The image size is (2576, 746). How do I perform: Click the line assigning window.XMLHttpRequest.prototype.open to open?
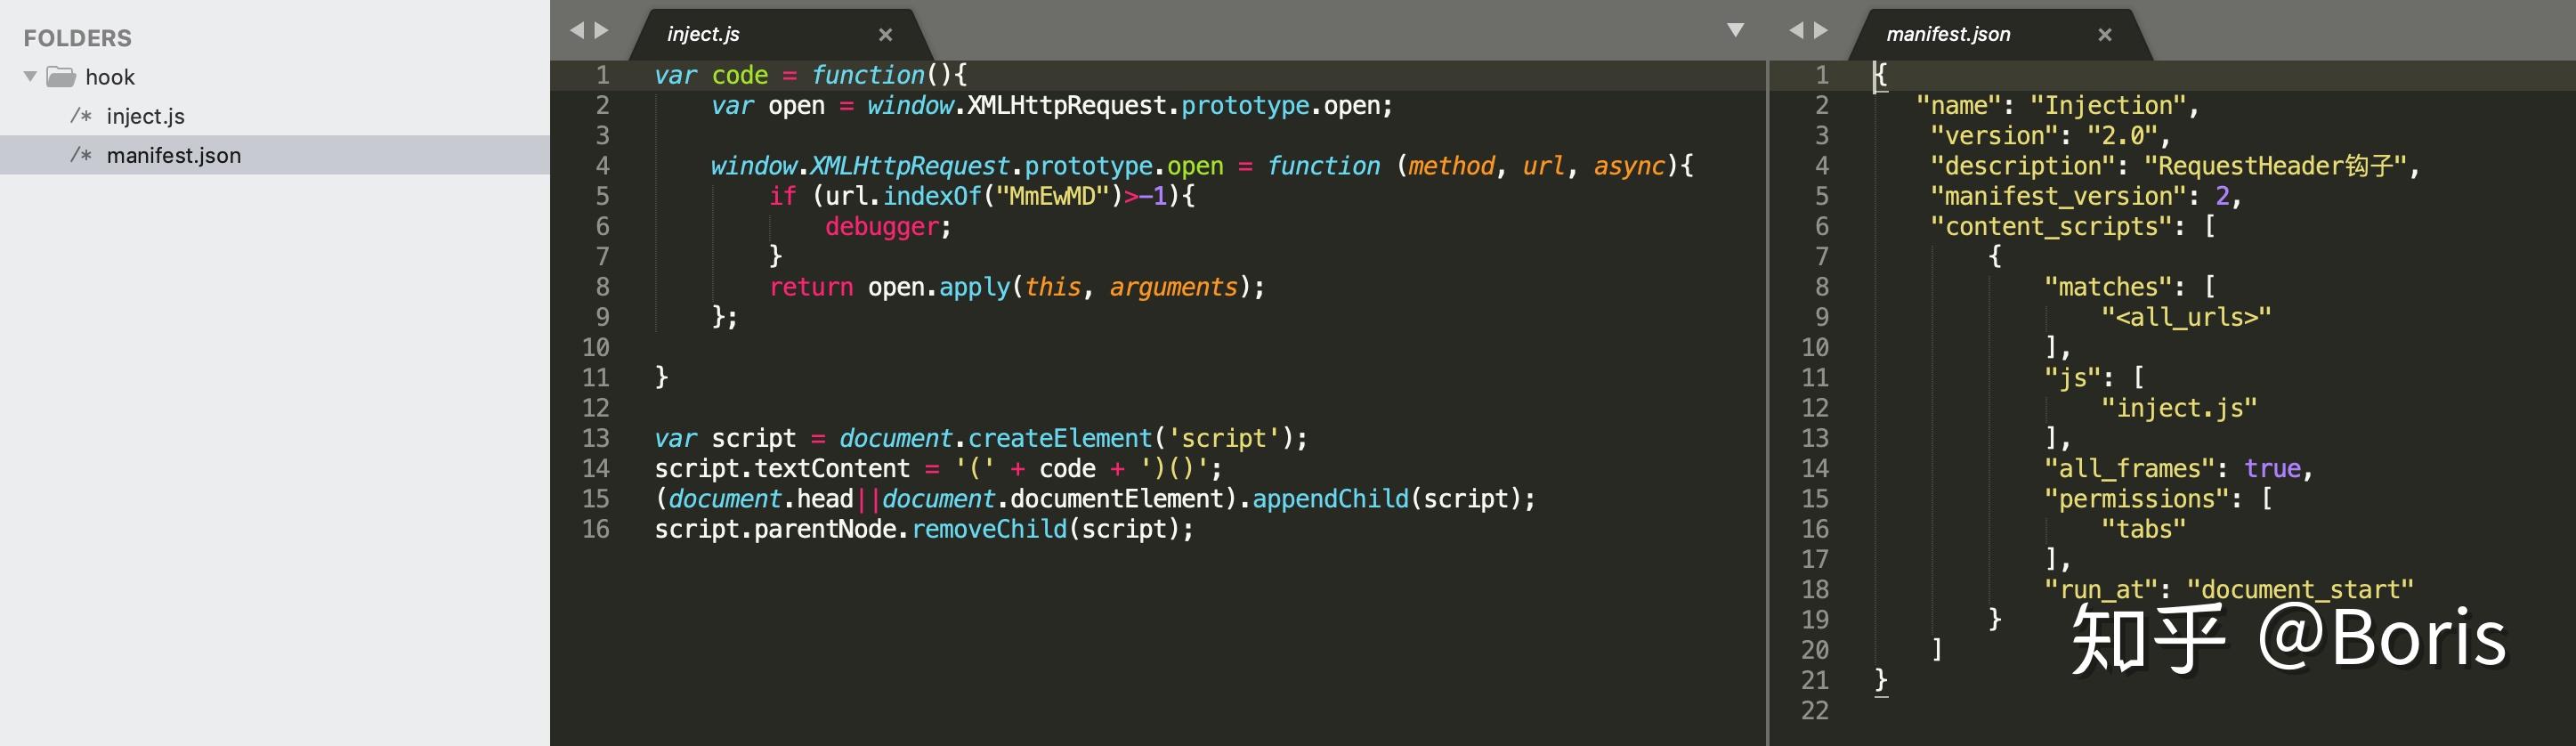pyautogui.click(x=1052, y=105)
